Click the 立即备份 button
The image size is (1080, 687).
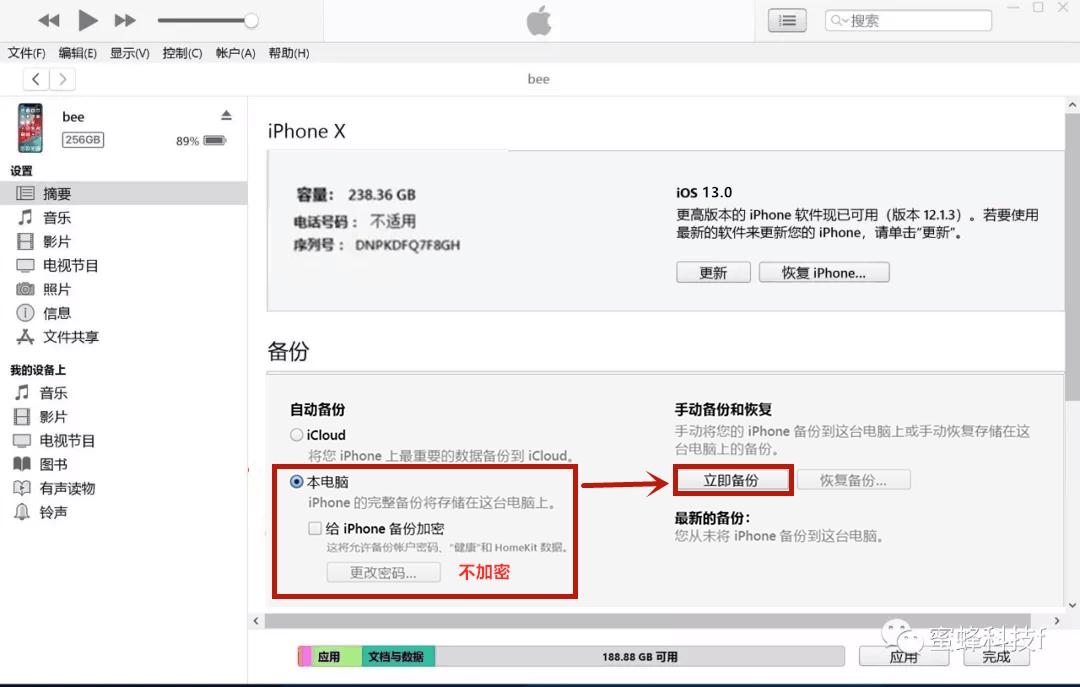pyautogui.click(x=733, y=479)
